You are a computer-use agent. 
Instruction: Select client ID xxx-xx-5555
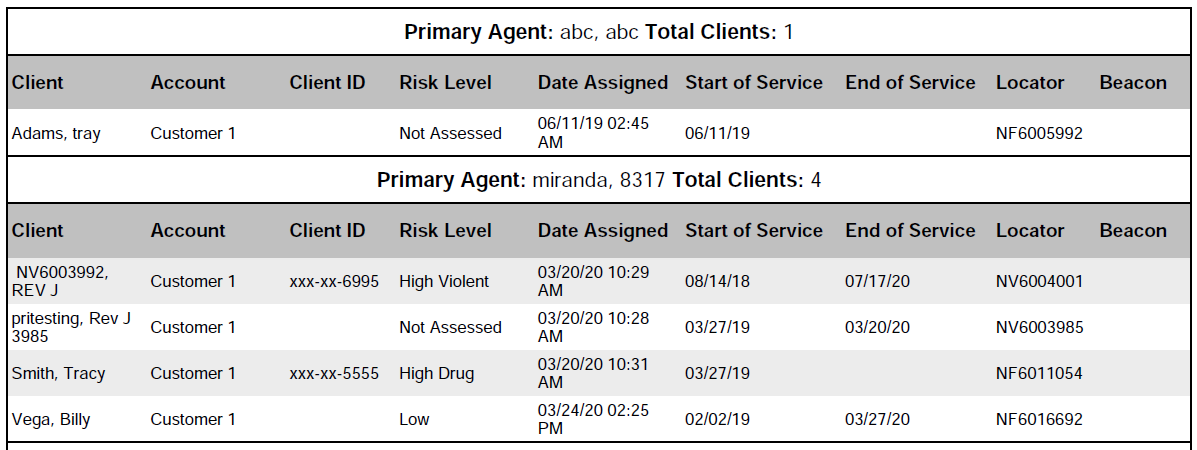click(334, 374)
